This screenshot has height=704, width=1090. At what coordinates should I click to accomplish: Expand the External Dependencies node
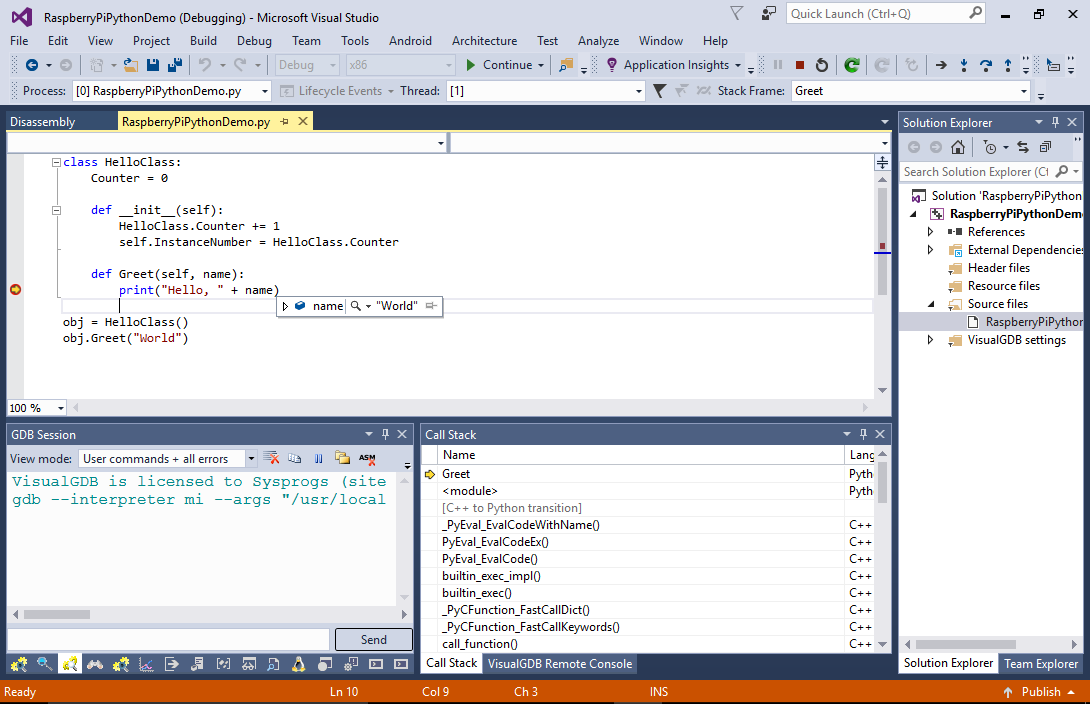point(930,249)
